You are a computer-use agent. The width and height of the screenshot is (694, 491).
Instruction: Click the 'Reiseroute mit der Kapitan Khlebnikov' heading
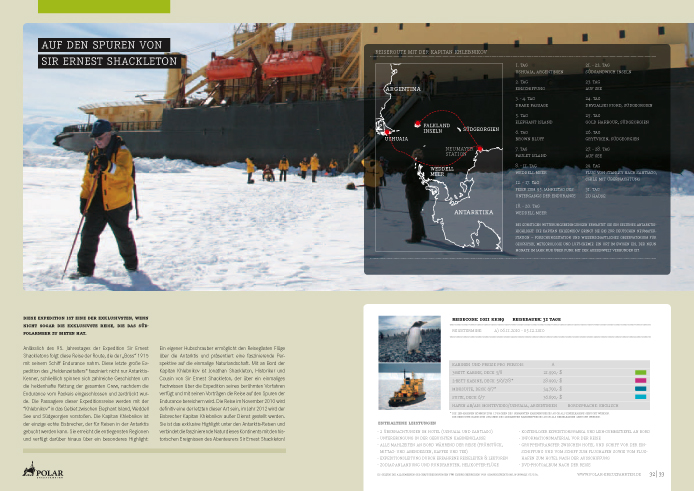click(x=430, y=49)
